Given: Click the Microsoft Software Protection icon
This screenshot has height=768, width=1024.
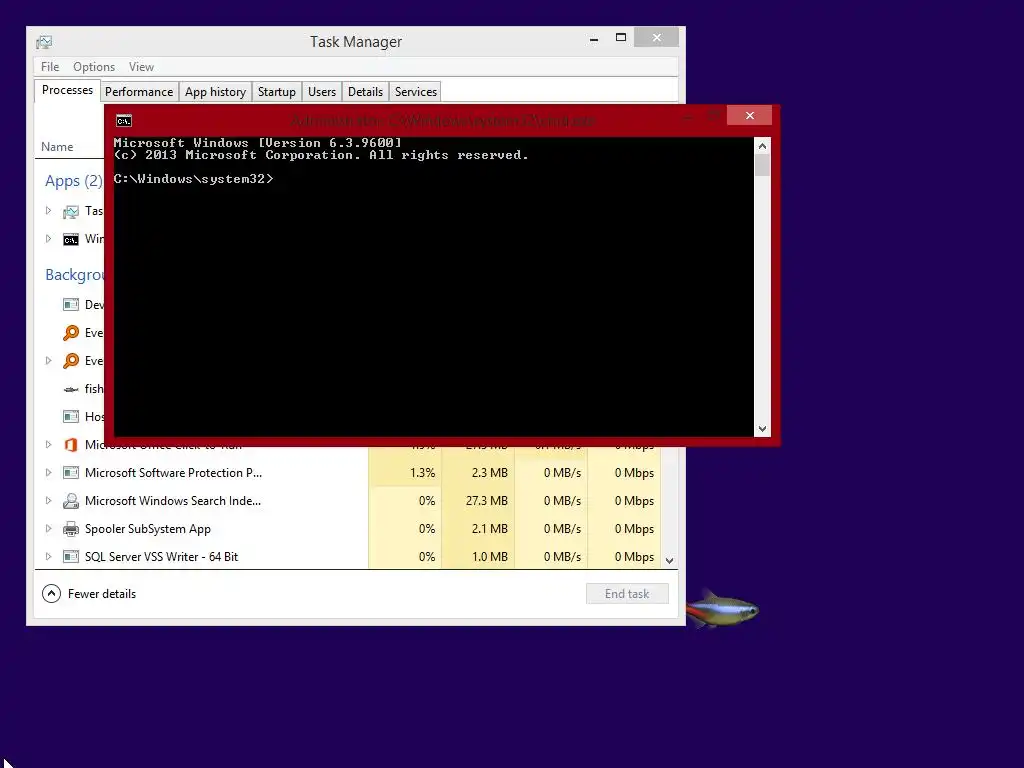Looking at the screenshot, I should 71,472.
